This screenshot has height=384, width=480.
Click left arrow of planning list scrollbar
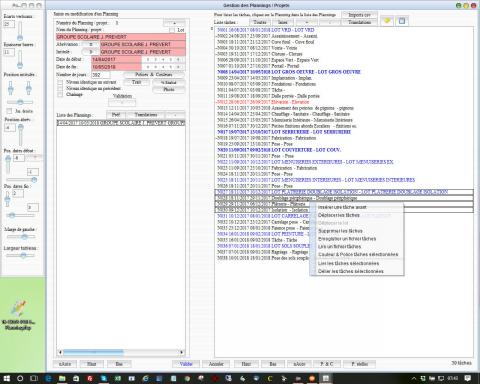[60, 352]
